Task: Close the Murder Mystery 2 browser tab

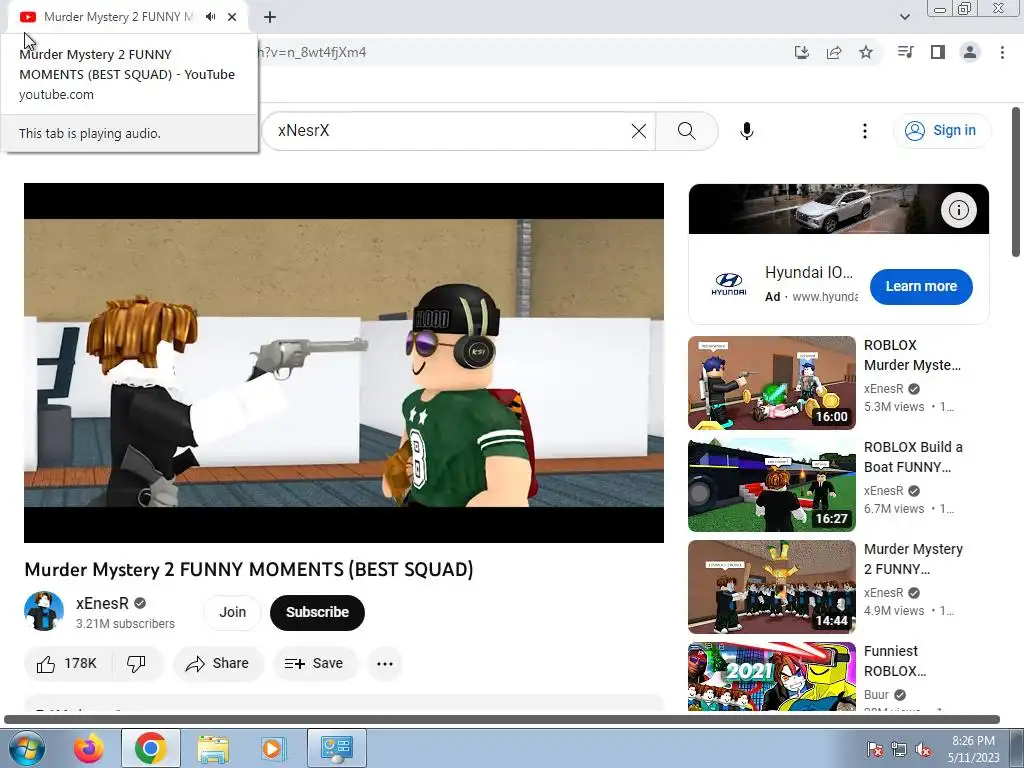Action: tap(232, 17)
